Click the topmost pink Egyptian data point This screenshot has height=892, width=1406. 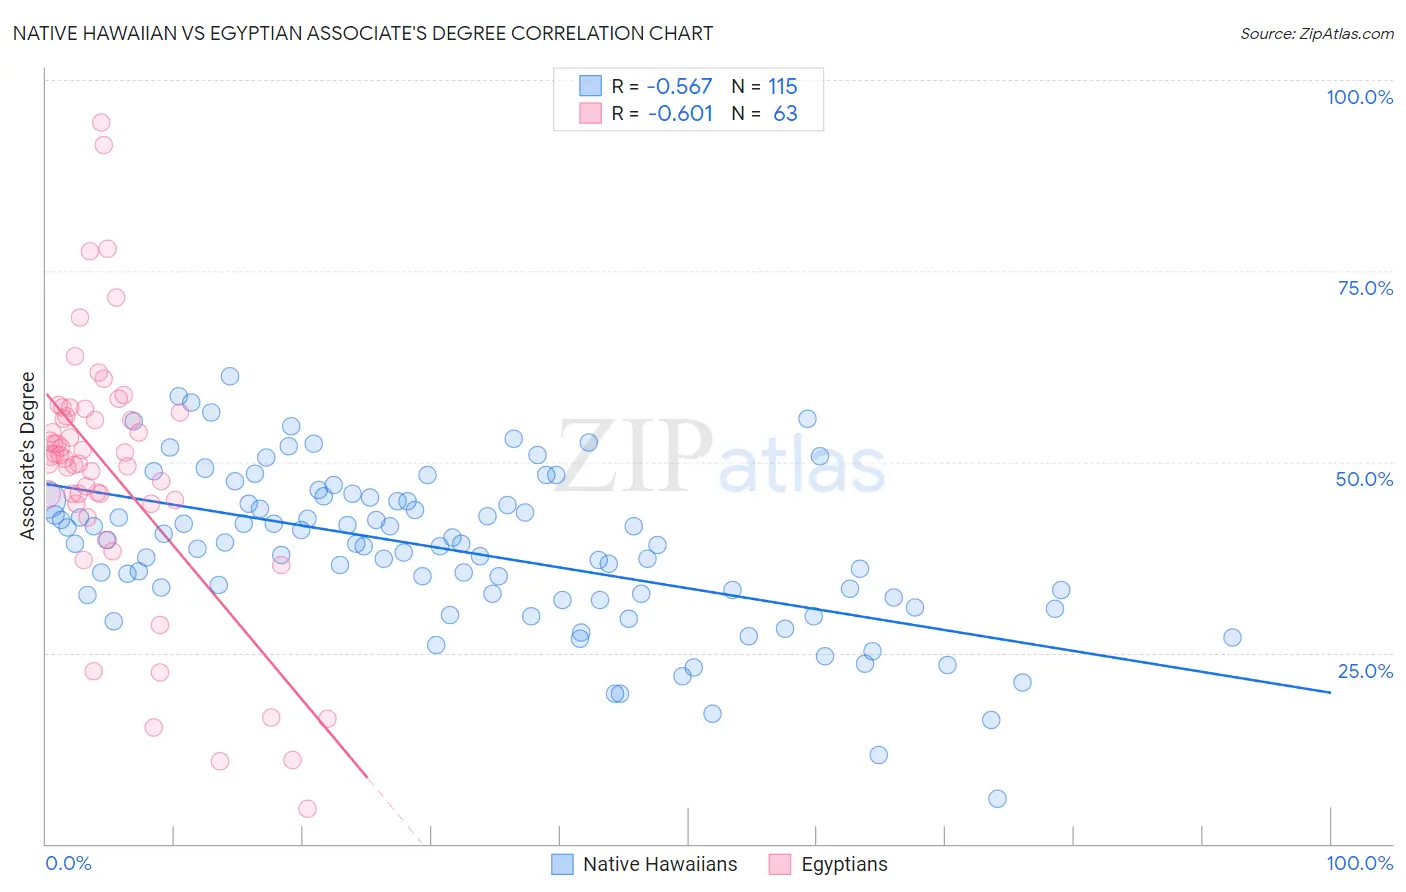[101, 122]
